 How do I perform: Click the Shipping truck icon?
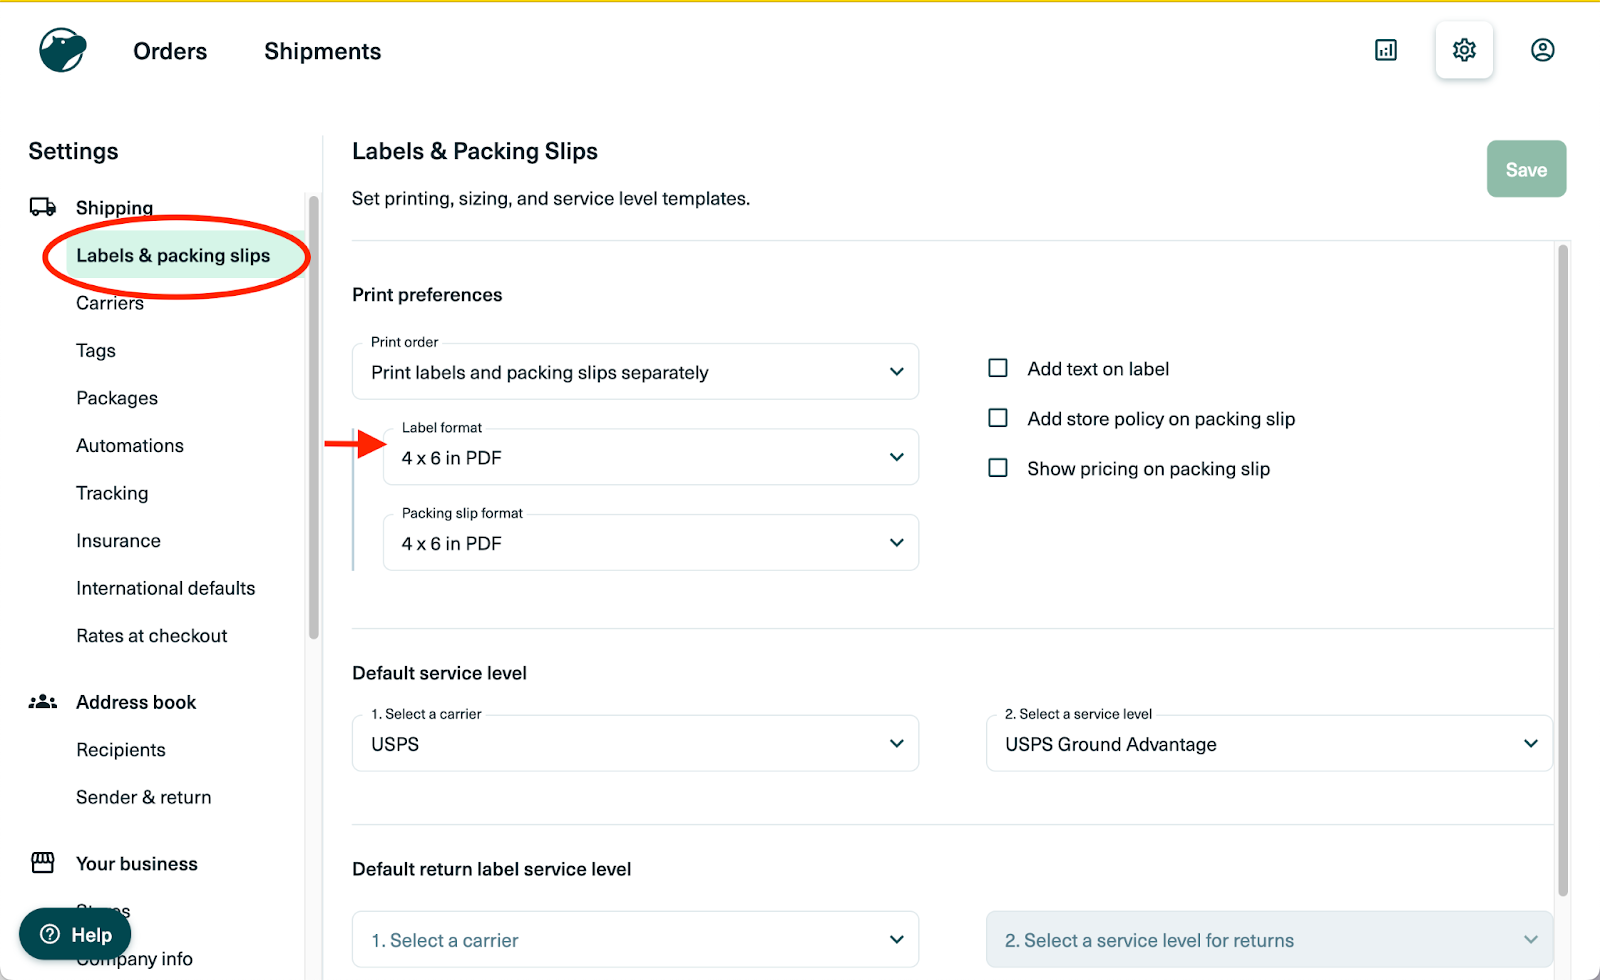[x=43, y=207]
